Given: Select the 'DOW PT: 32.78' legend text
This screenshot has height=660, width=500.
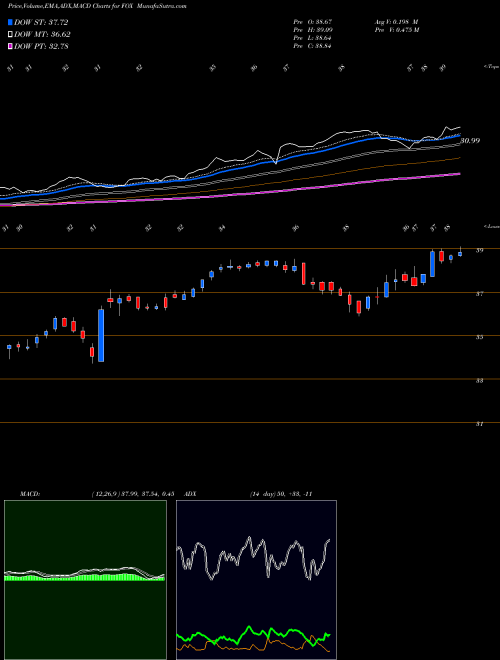Looking at the screenshot, I should pos(41,46).
